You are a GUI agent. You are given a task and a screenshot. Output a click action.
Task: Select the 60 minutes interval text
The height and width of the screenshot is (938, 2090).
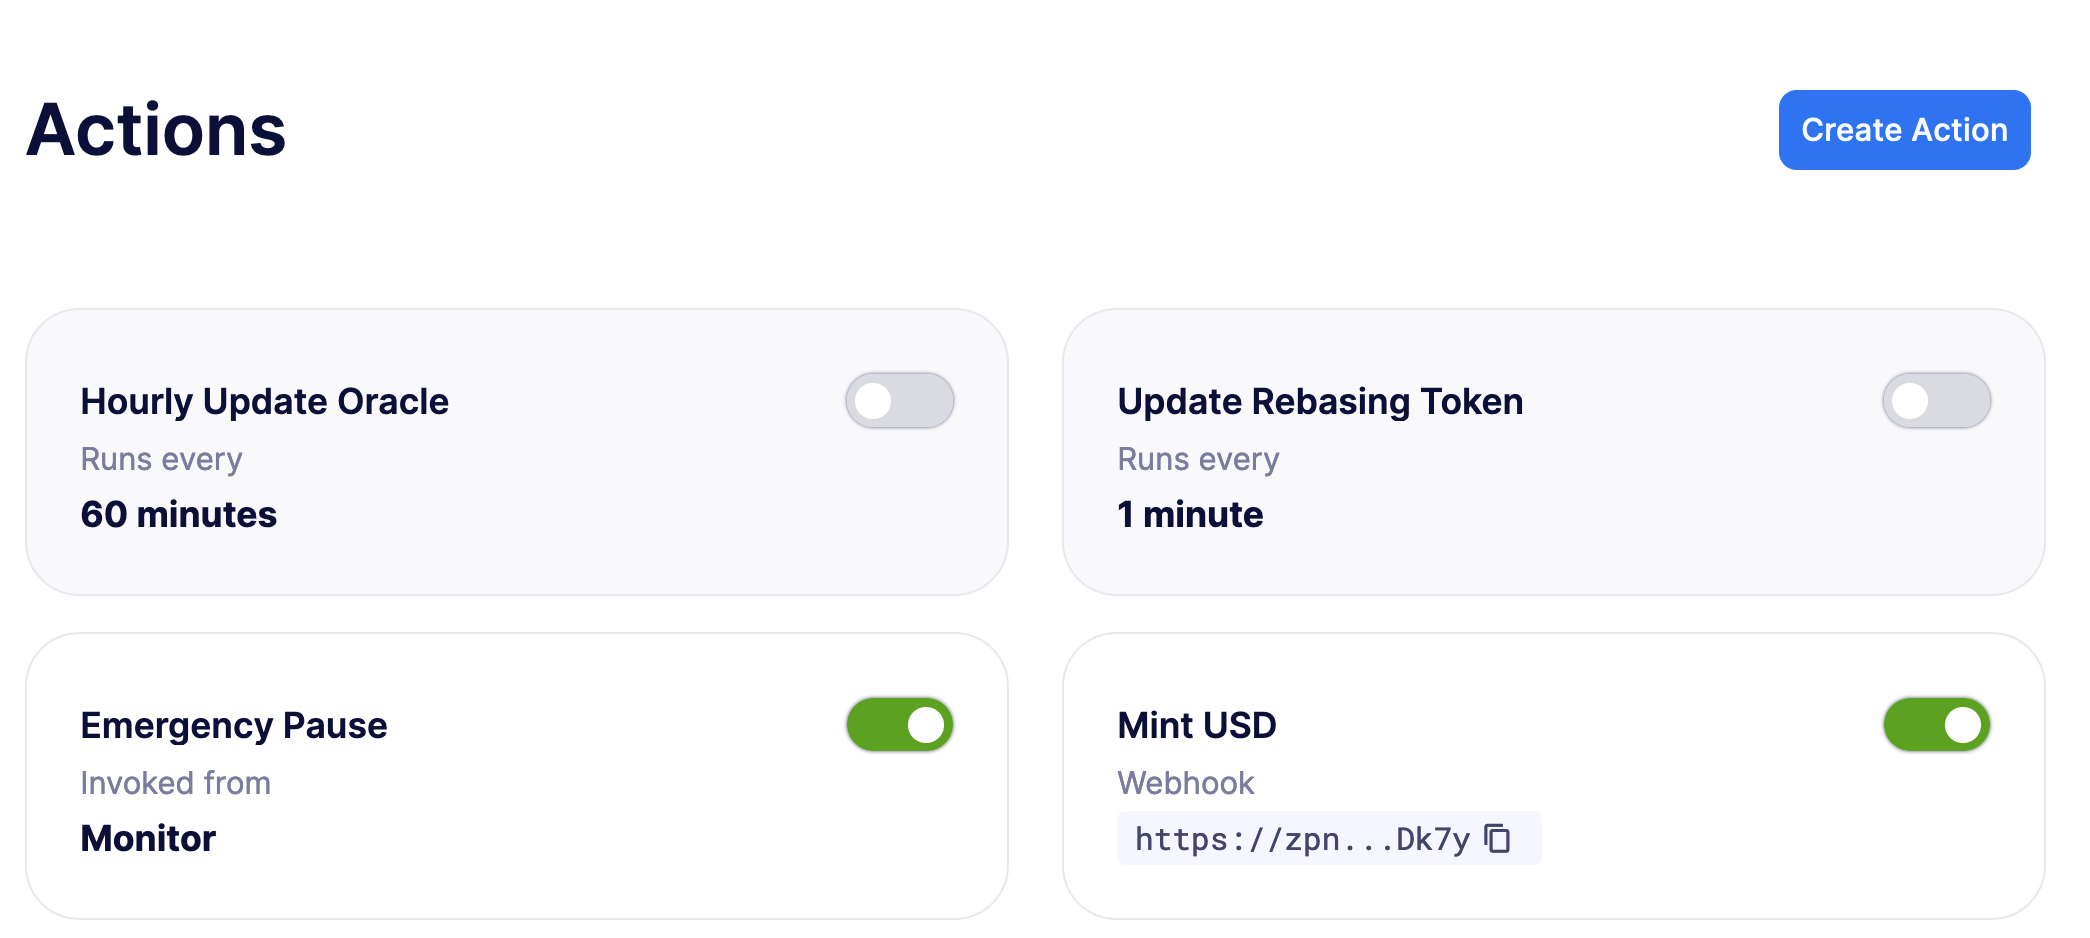[178, 514]
